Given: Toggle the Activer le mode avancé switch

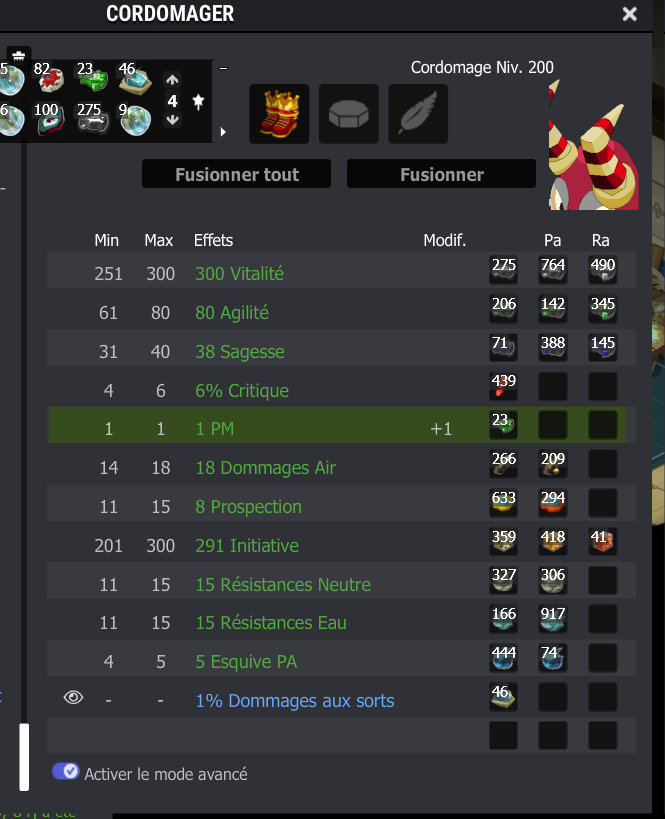Looking at the screenshot, I should (65, 771).
